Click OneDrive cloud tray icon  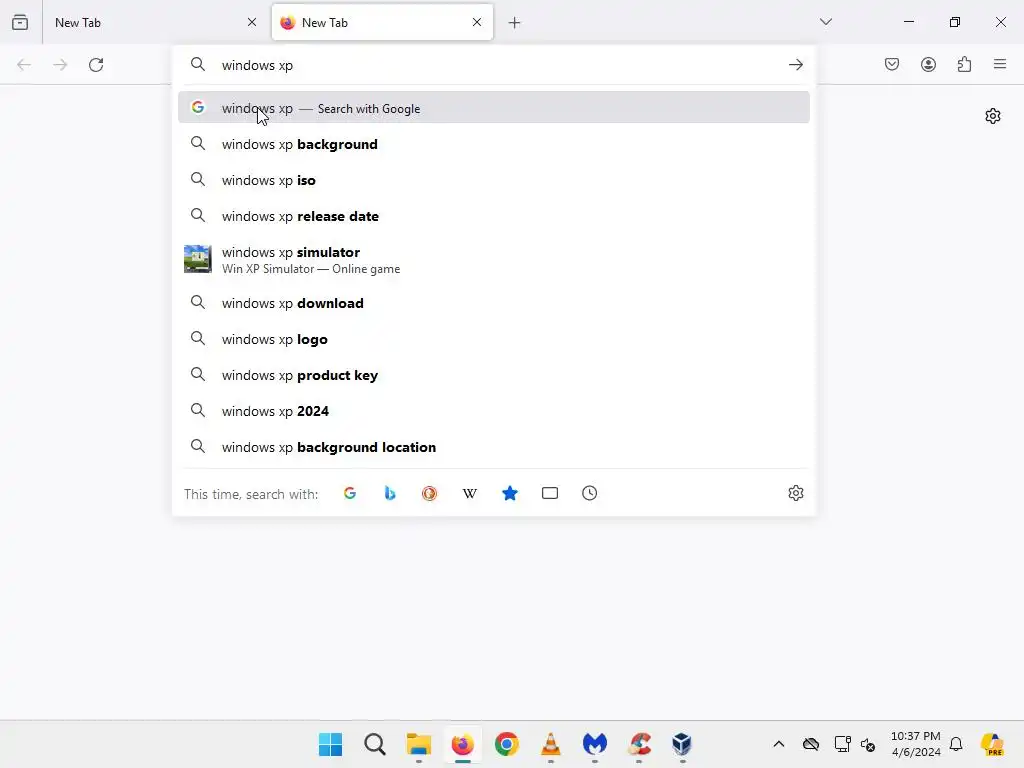click(x=810, y=744)
